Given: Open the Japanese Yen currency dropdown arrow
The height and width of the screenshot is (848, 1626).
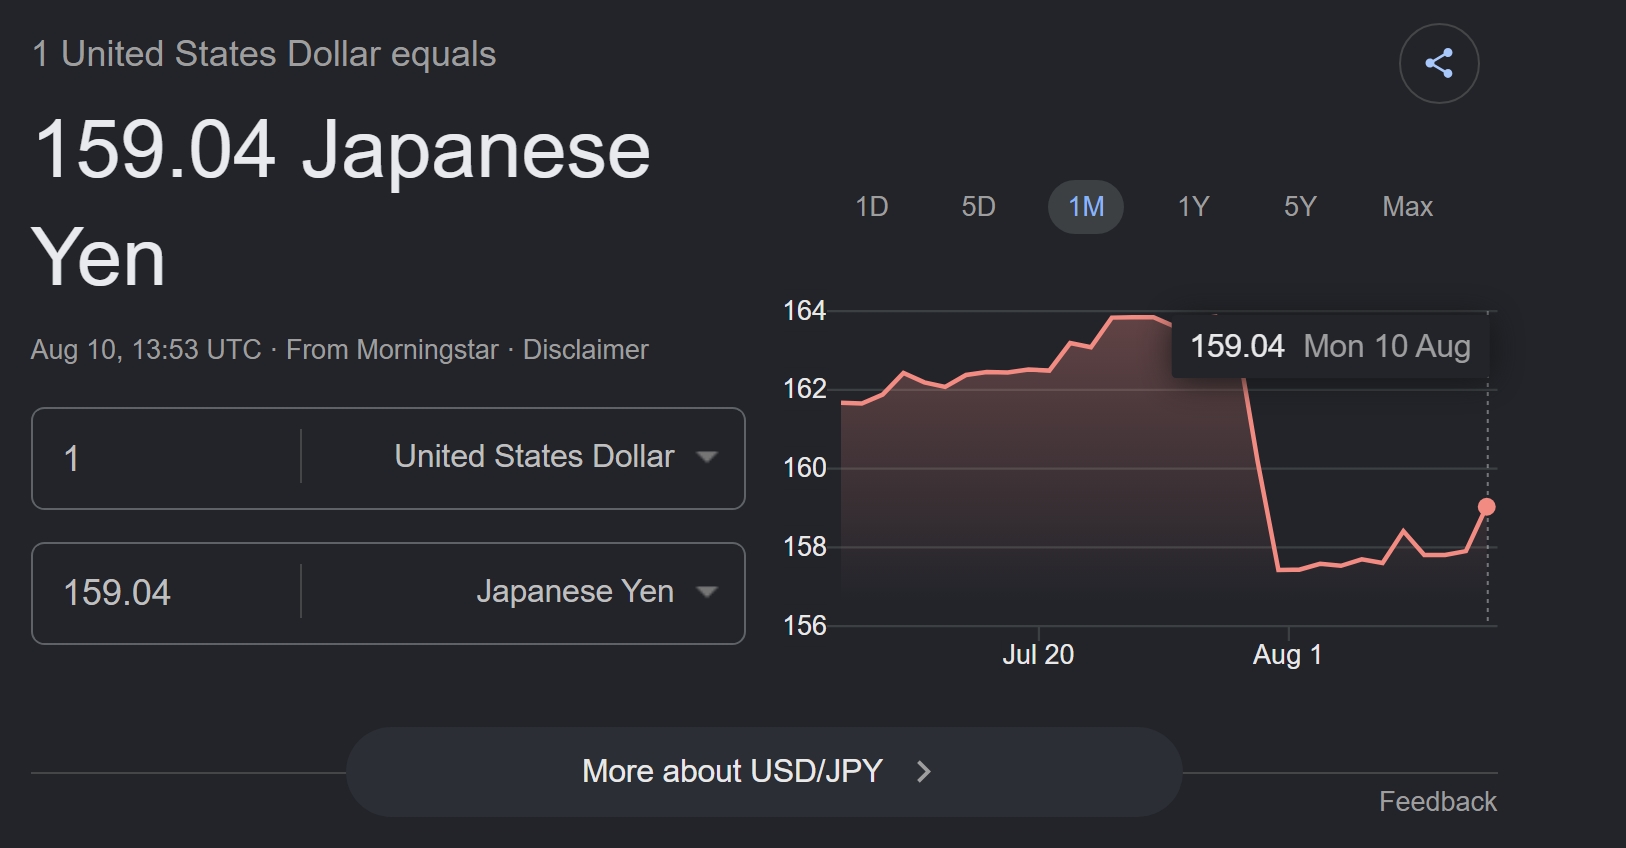Looking at the screenshot, I should click(x=707, y=592).
